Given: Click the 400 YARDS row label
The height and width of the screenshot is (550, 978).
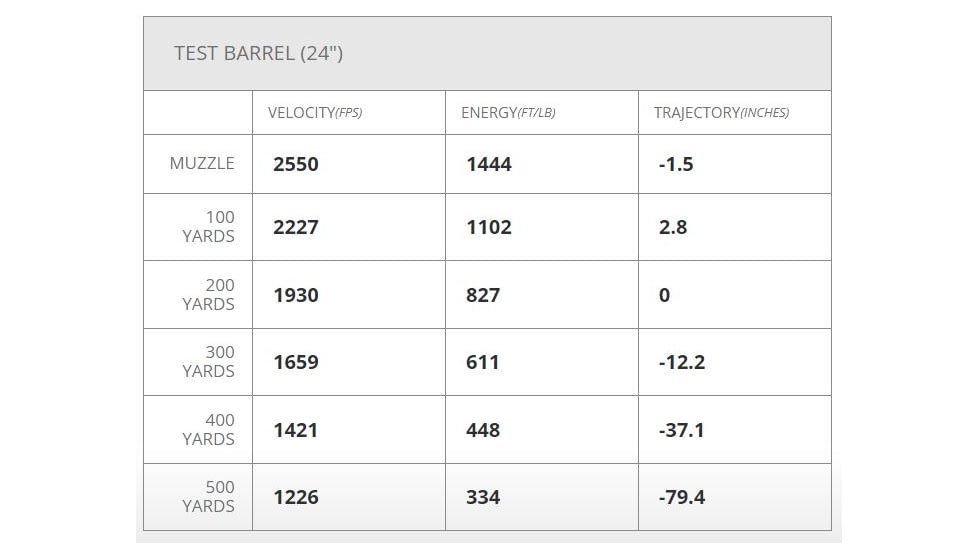Looking at the screenshot, I should pyautogui.click(x=209, y=430).
